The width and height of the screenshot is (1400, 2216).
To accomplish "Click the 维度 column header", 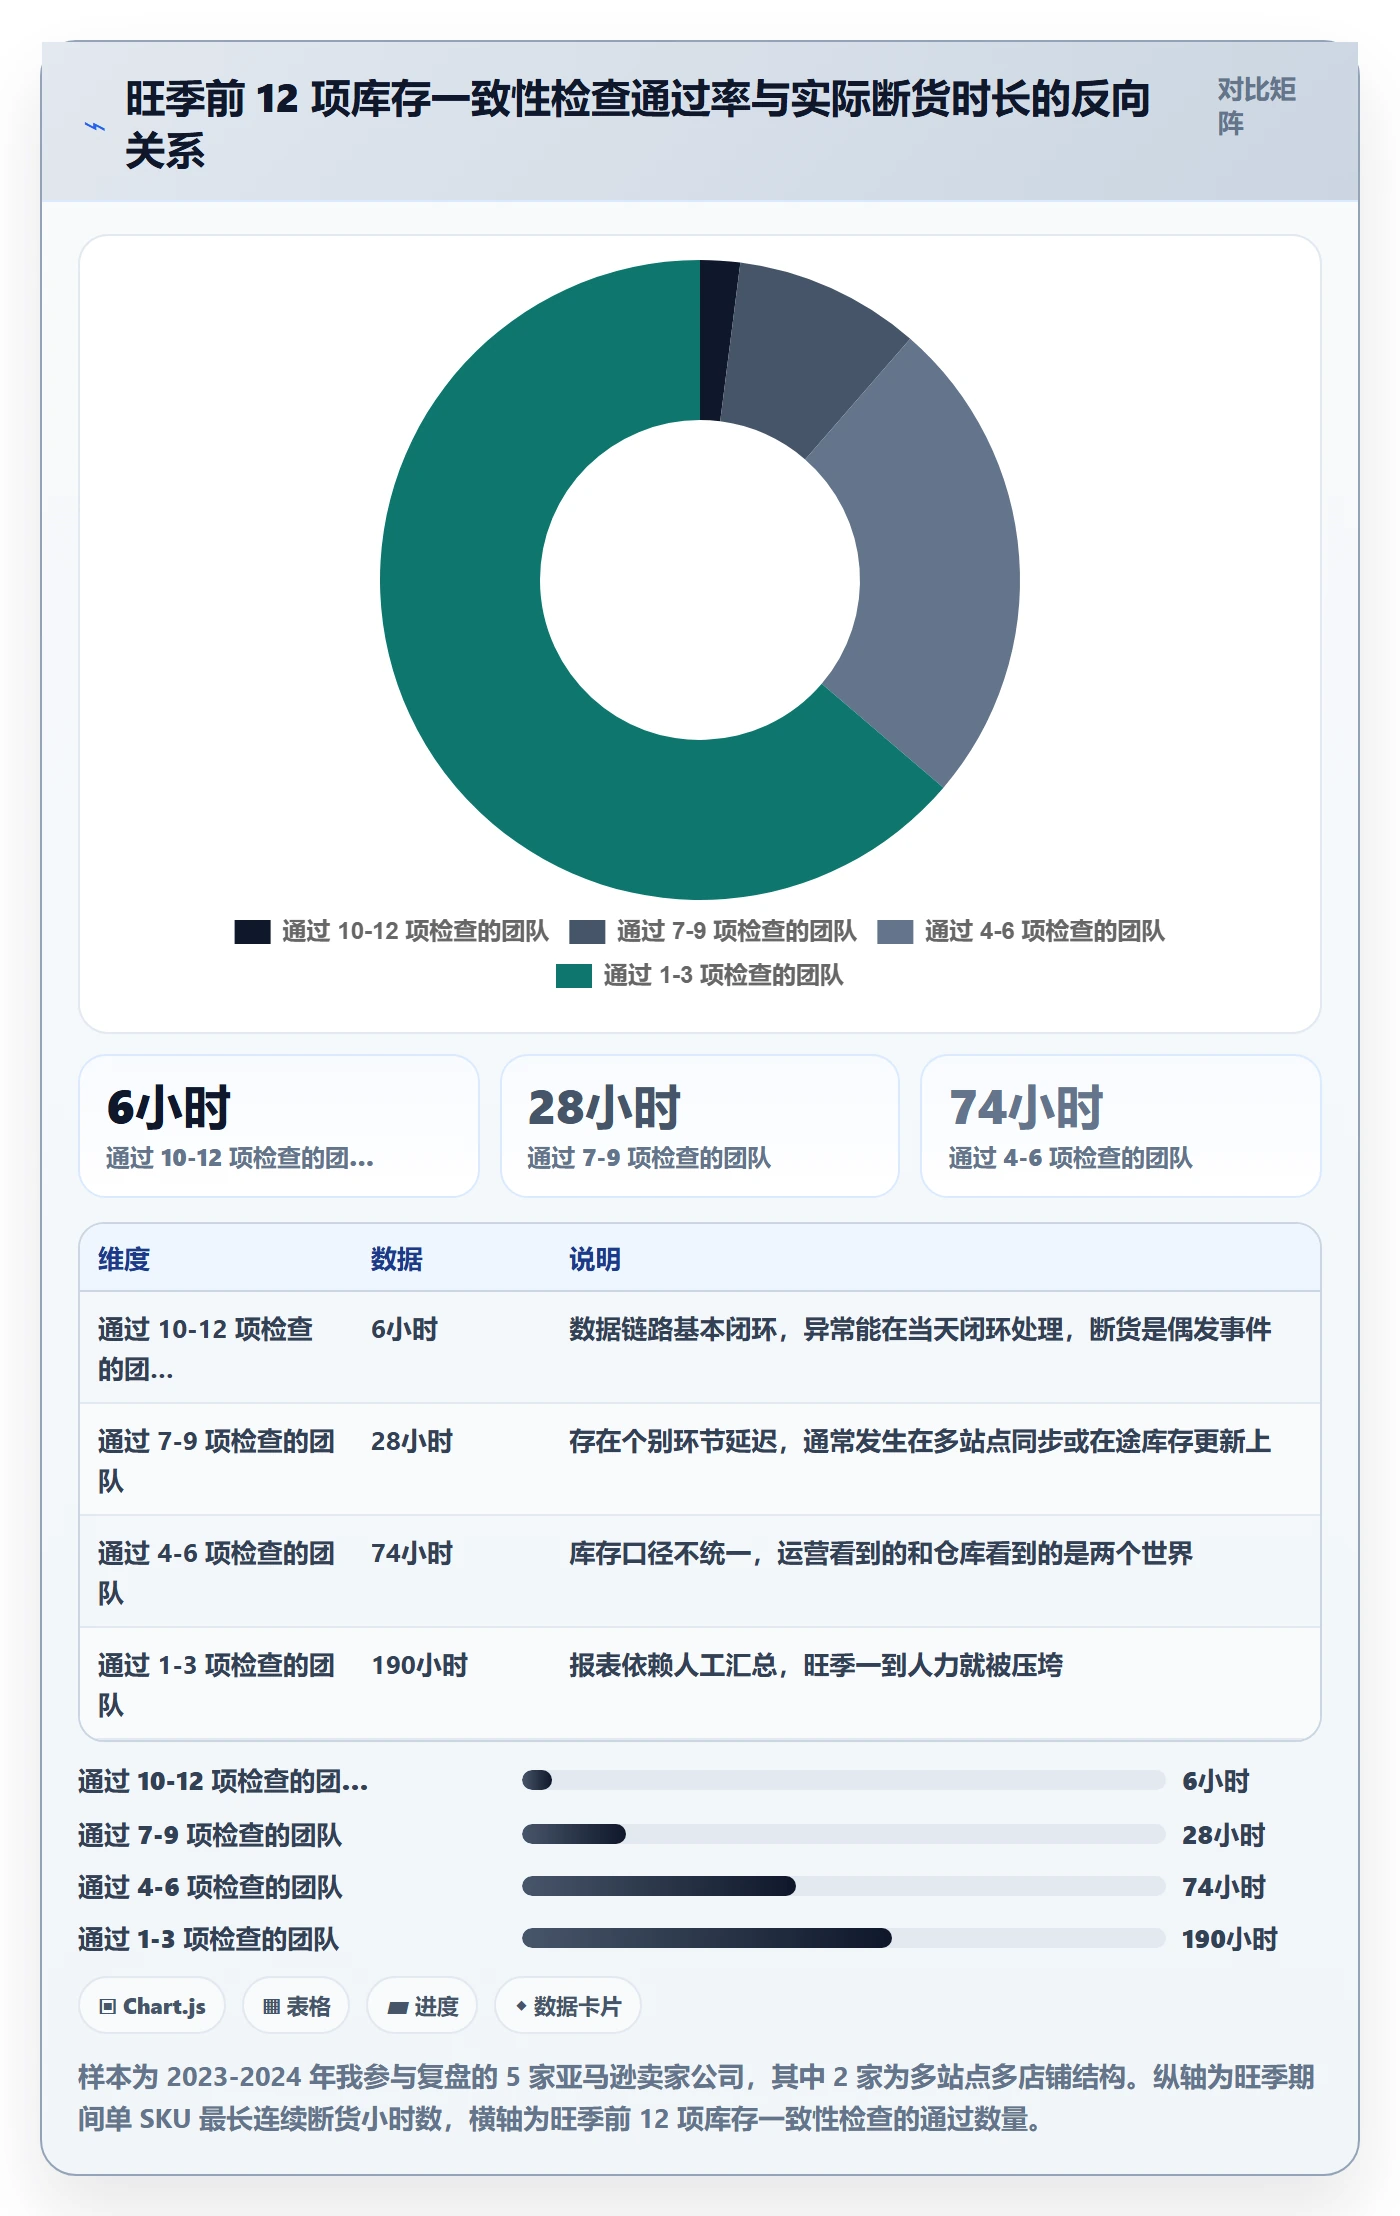I will (x=124, y=1259).
